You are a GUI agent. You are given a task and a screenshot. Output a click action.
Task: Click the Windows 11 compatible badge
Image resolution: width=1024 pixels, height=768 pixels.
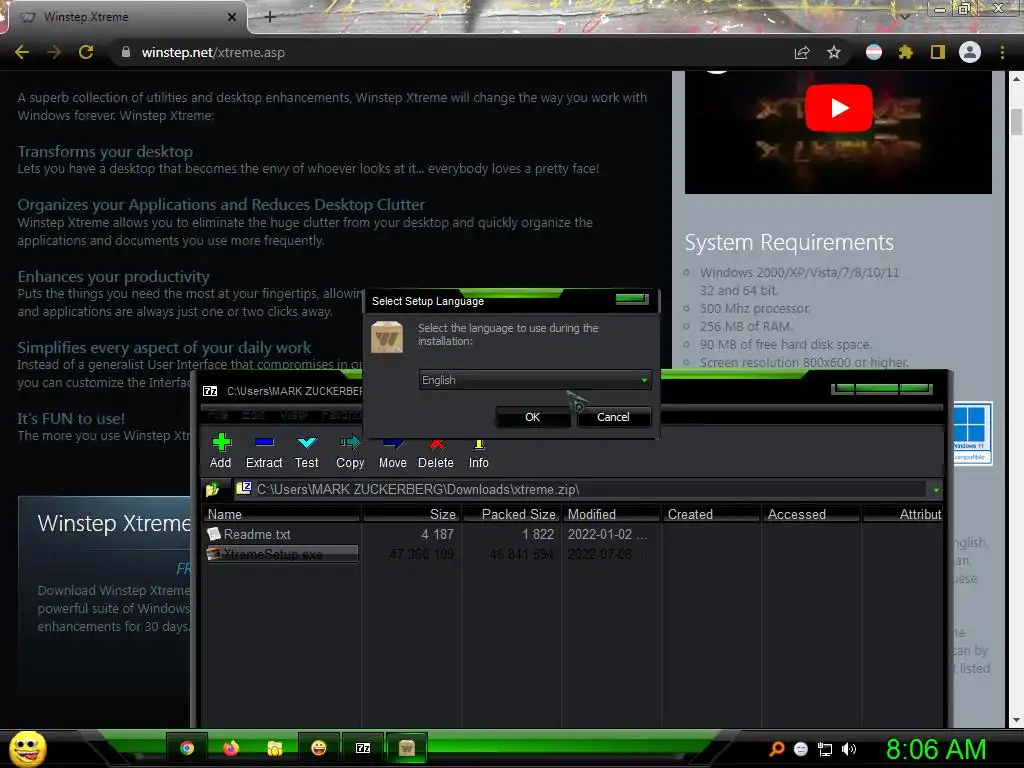[972, 433]
